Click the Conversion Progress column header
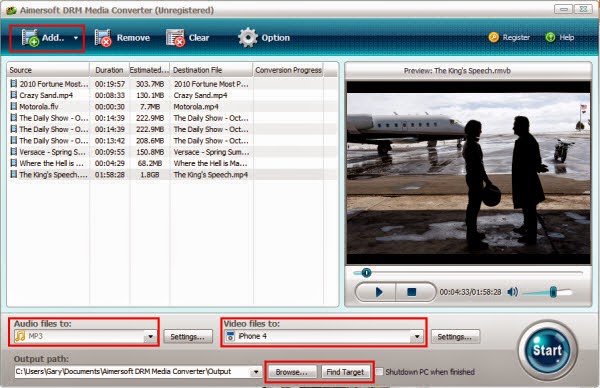The image size is (600, 388). point(289,70)
